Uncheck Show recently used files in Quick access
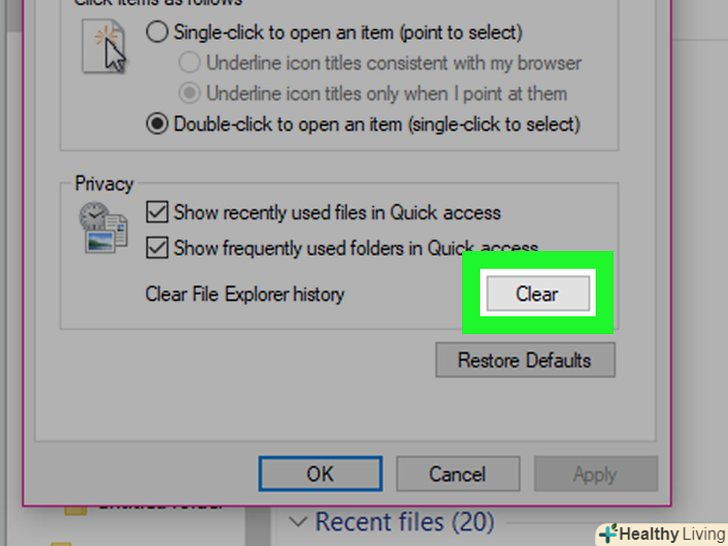 [x=157, y=212]
